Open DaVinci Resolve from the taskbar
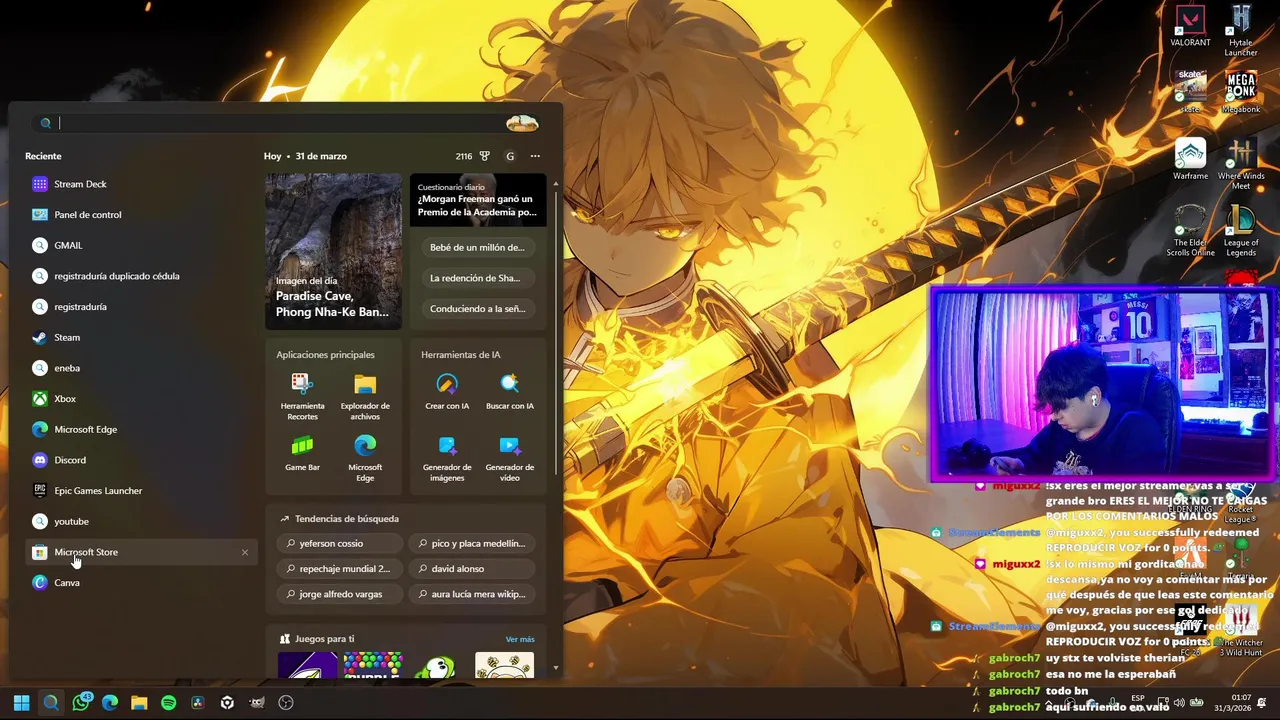This screenshot has height=720, width=1280. click(x=198, y=703)
